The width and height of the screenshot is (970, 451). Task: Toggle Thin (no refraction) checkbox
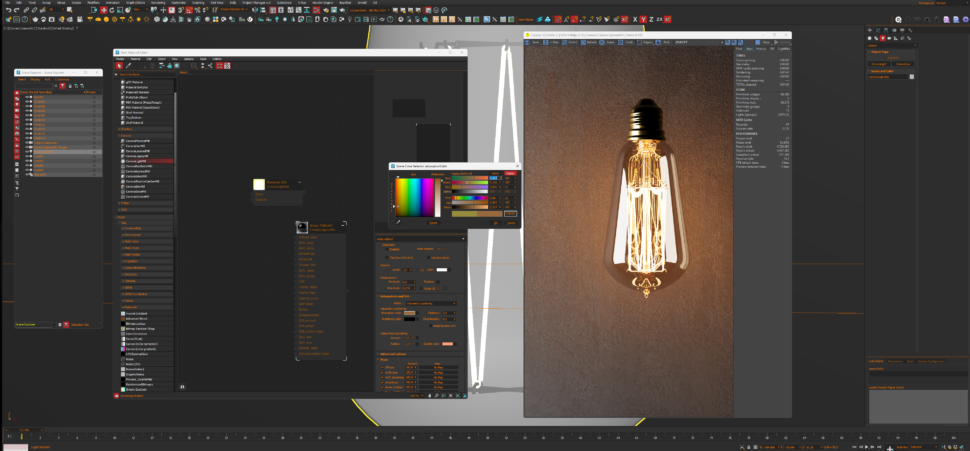[x=387, y=257]
